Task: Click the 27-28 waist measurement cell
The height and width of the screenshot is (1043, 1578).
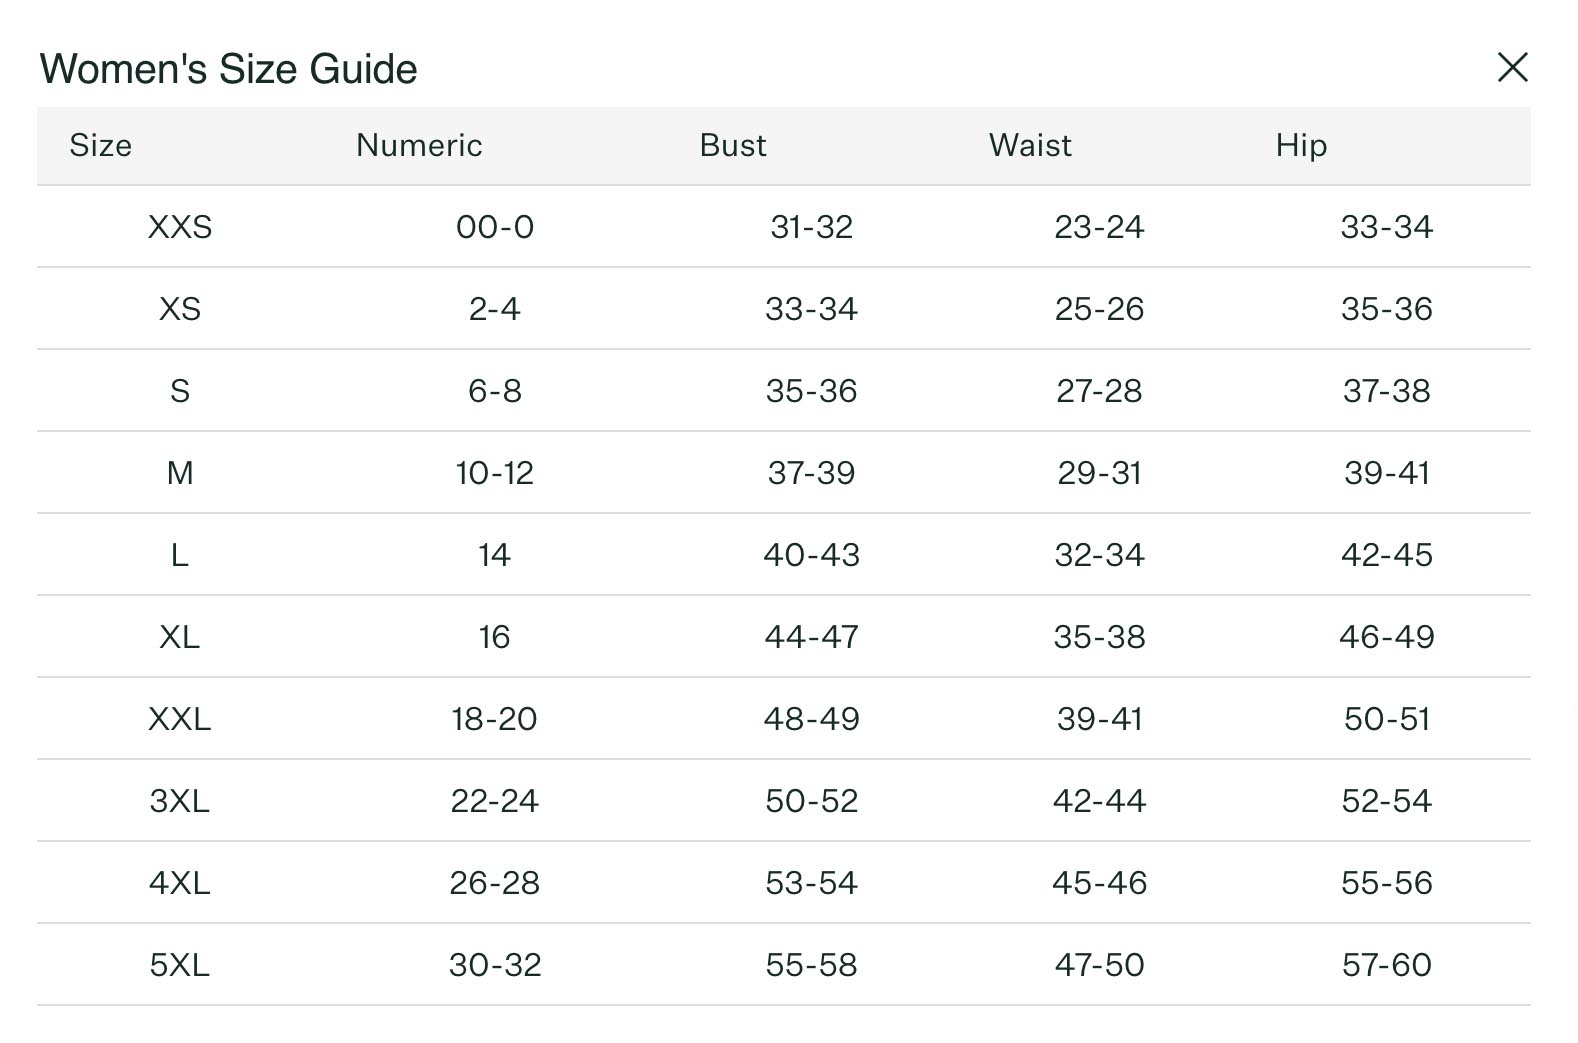Action: pyautogui.click(x=1099, y=391)
